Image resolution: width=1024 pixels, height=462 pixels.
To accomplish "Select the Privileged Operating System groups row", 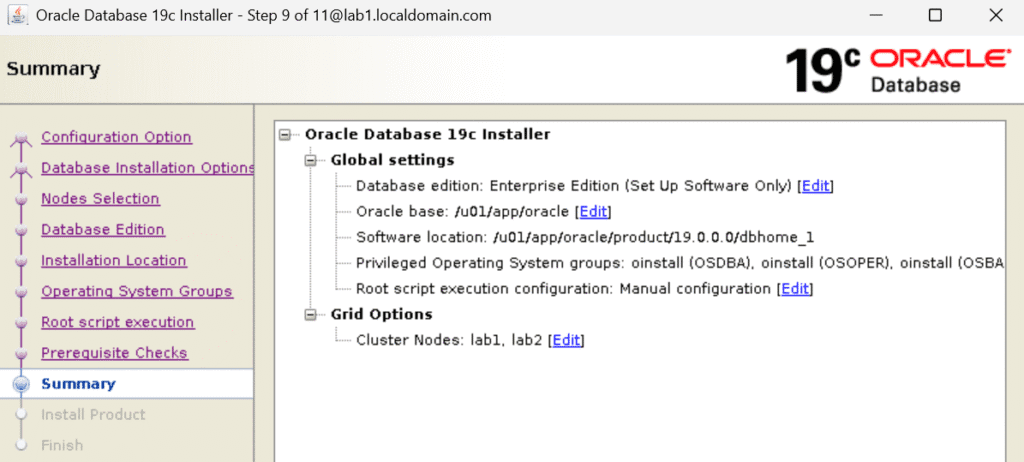I will pos(679,263).
